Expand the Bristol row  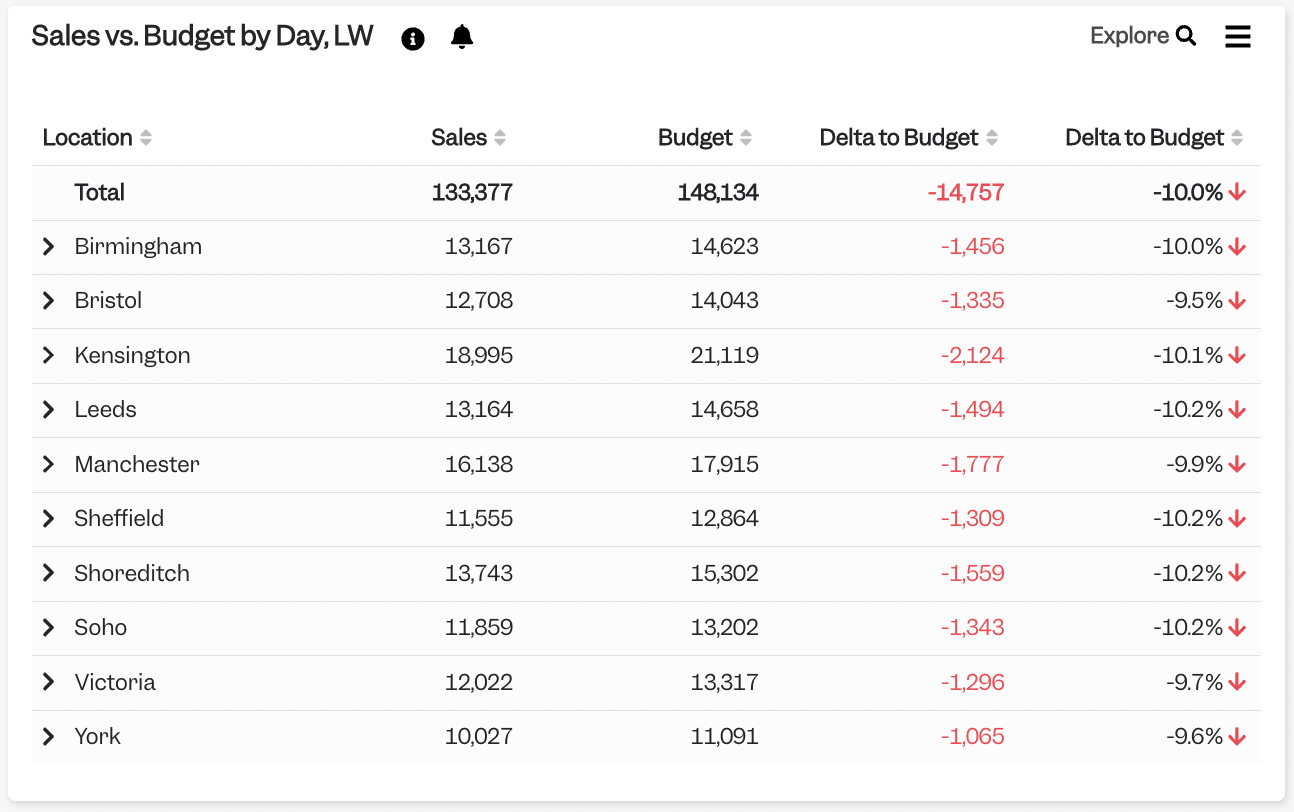pos(48,301)
